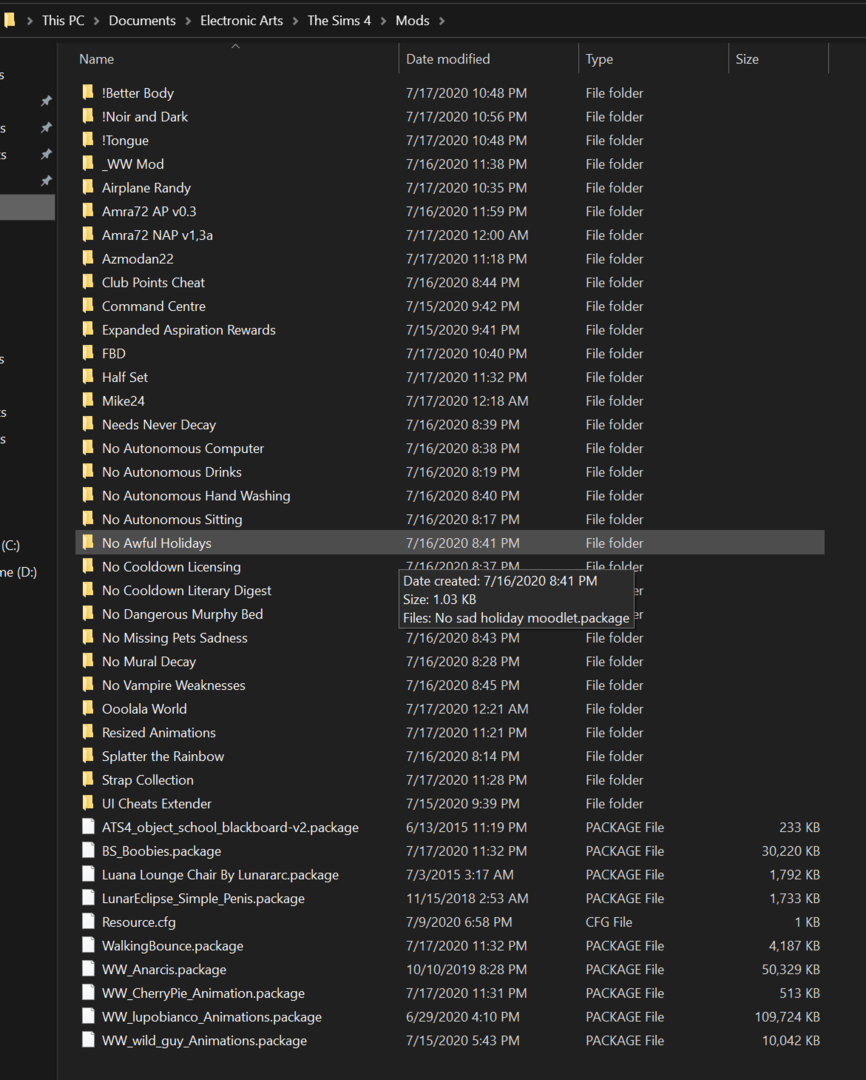Click the Mike24 folder icon
866x1080 pixels.
click(87, 400)
